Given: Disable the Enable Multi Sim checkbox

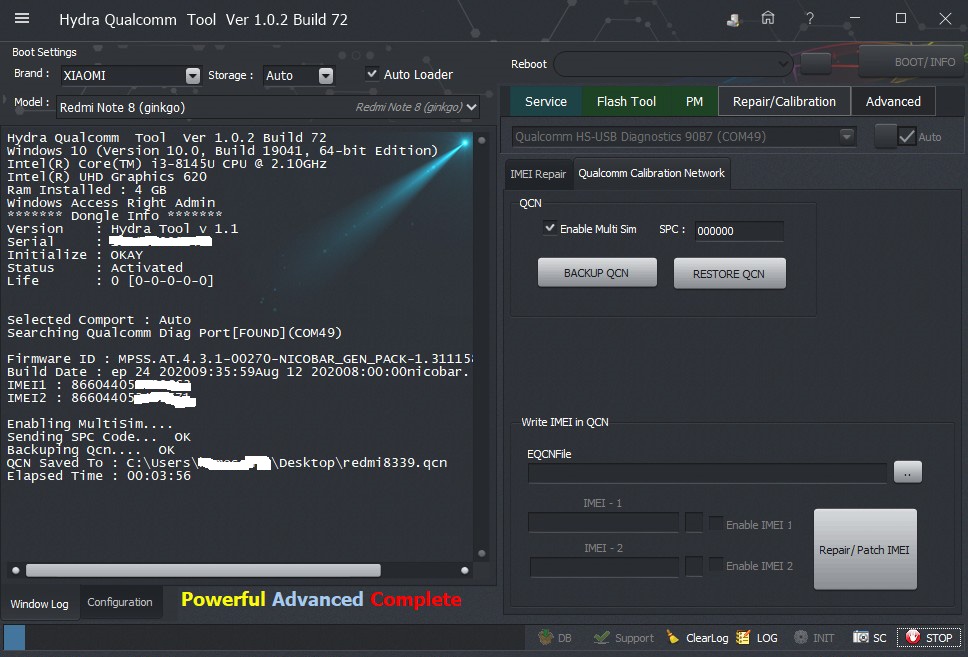Looking at the screenshot, I should point(549,229).
